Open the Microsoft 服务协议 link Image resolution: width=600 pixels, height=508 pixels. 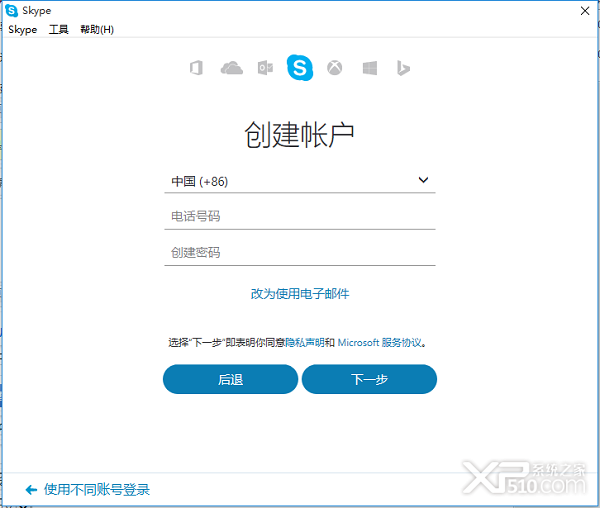pyautogui.click(x=380, y=342)
